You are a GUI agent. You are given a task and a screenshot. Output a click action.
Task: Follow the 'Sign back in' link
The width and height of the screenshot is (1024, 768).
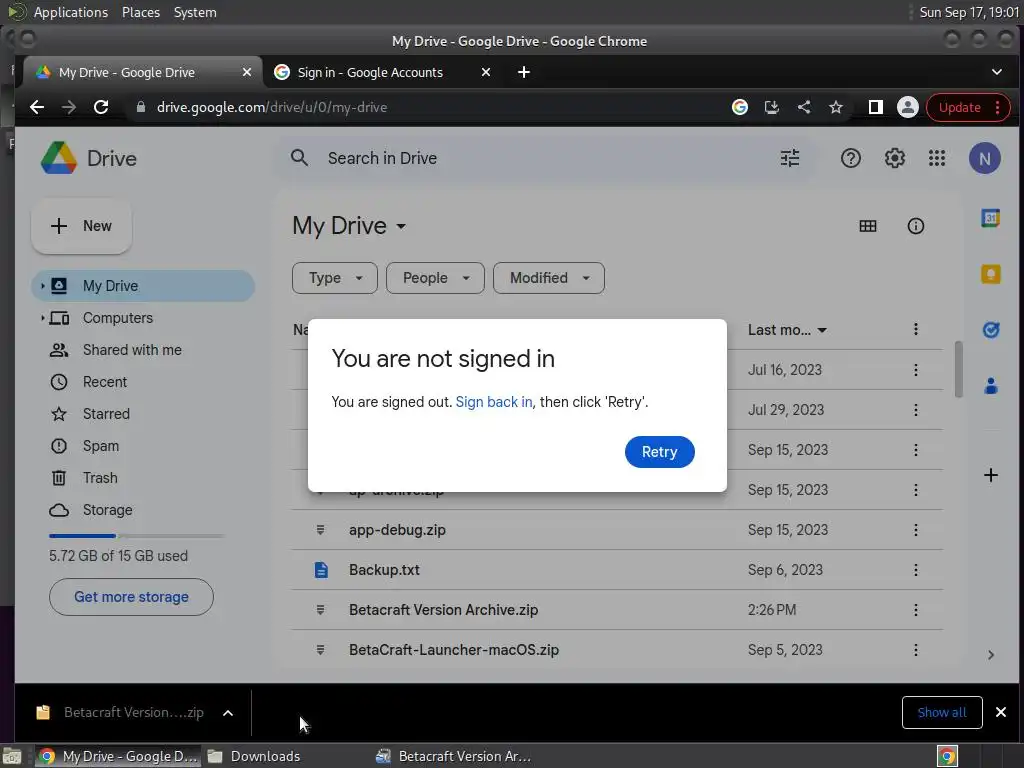pyautogui.click(x=494, y=402)
